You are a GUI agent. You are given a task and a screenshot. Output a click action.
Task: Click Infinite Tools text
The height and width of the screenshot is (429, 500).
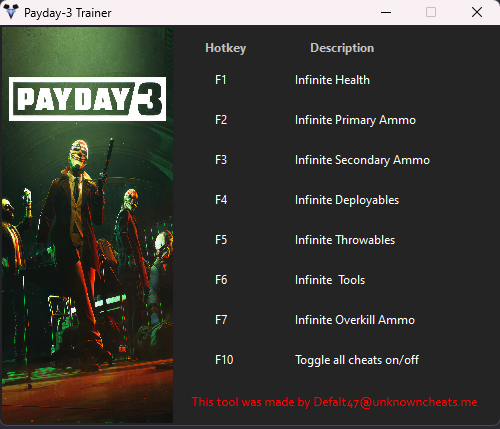330,280
